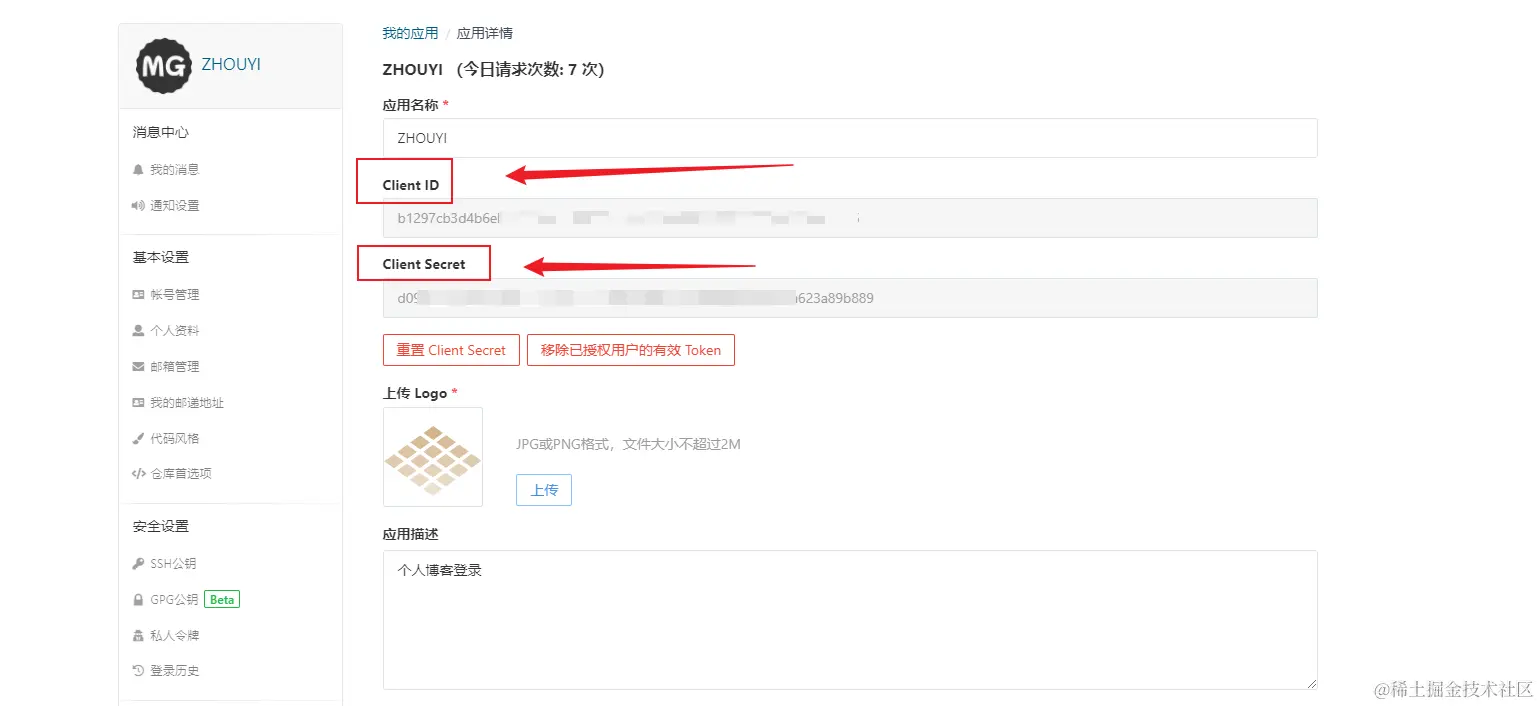Click the history icon beside 登录历史
Screen dimensions: 1540x706
tap(138, 671)
